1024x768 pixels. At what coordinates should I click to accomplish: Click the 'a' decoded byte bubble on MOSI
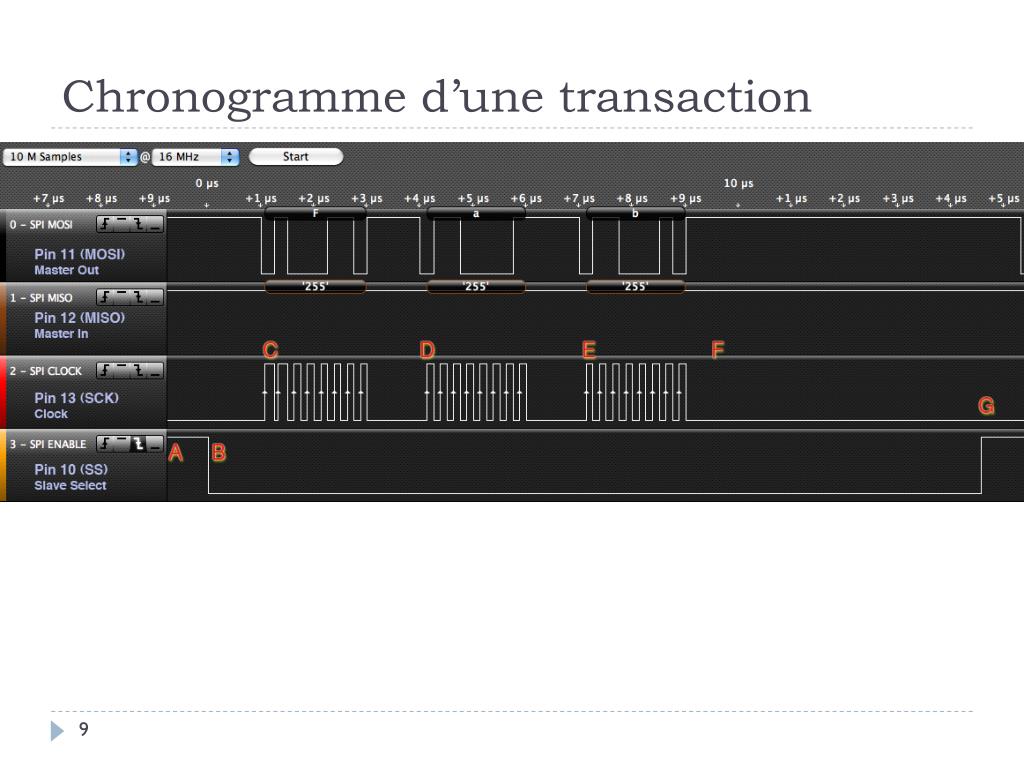coord(475,213)
